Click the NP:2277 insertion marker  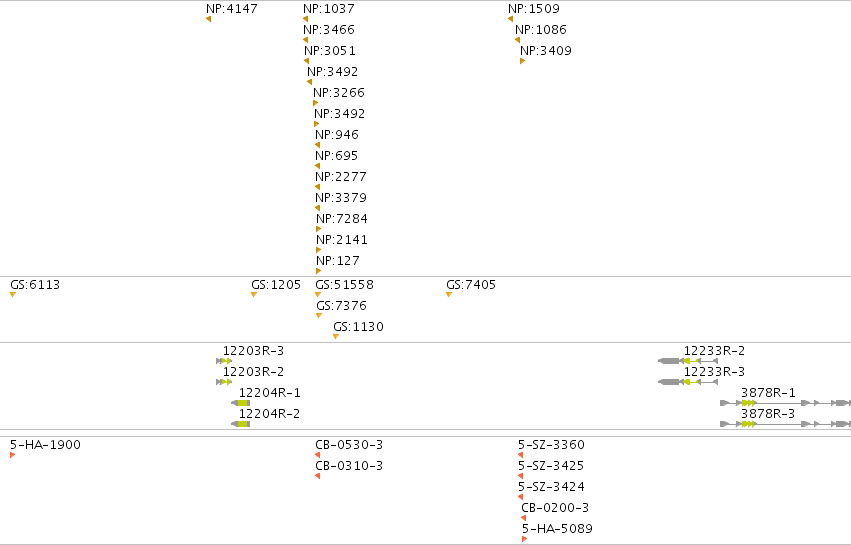click(317, 187)
